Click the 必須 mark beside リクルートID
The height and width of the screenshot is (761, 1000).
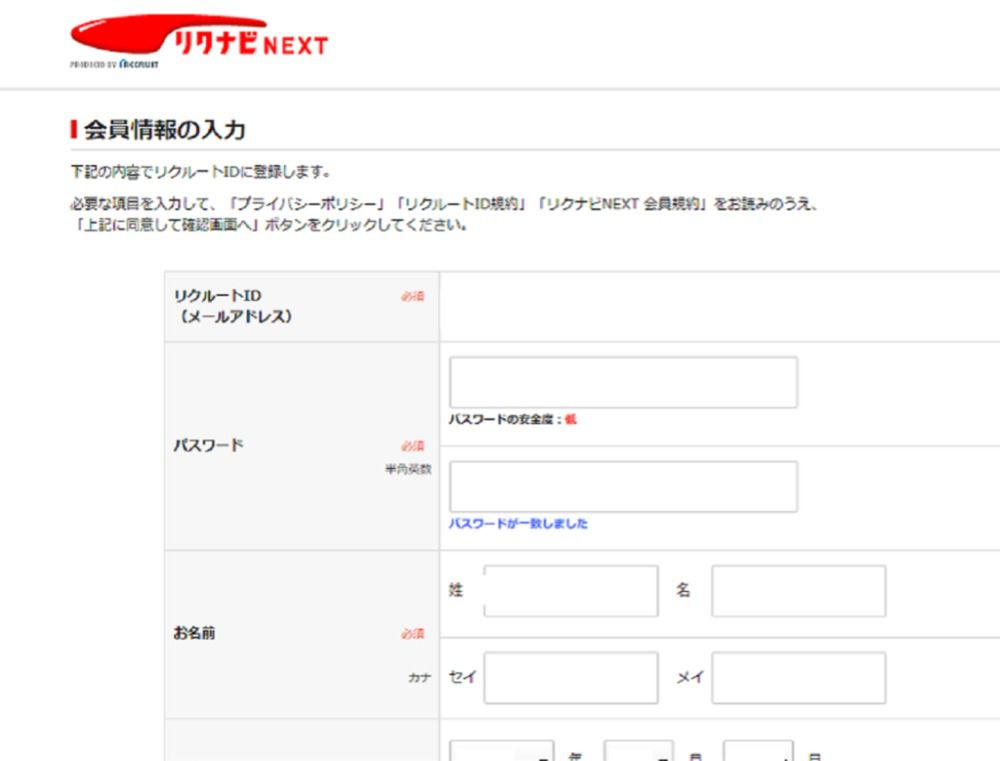click(413, 297)
